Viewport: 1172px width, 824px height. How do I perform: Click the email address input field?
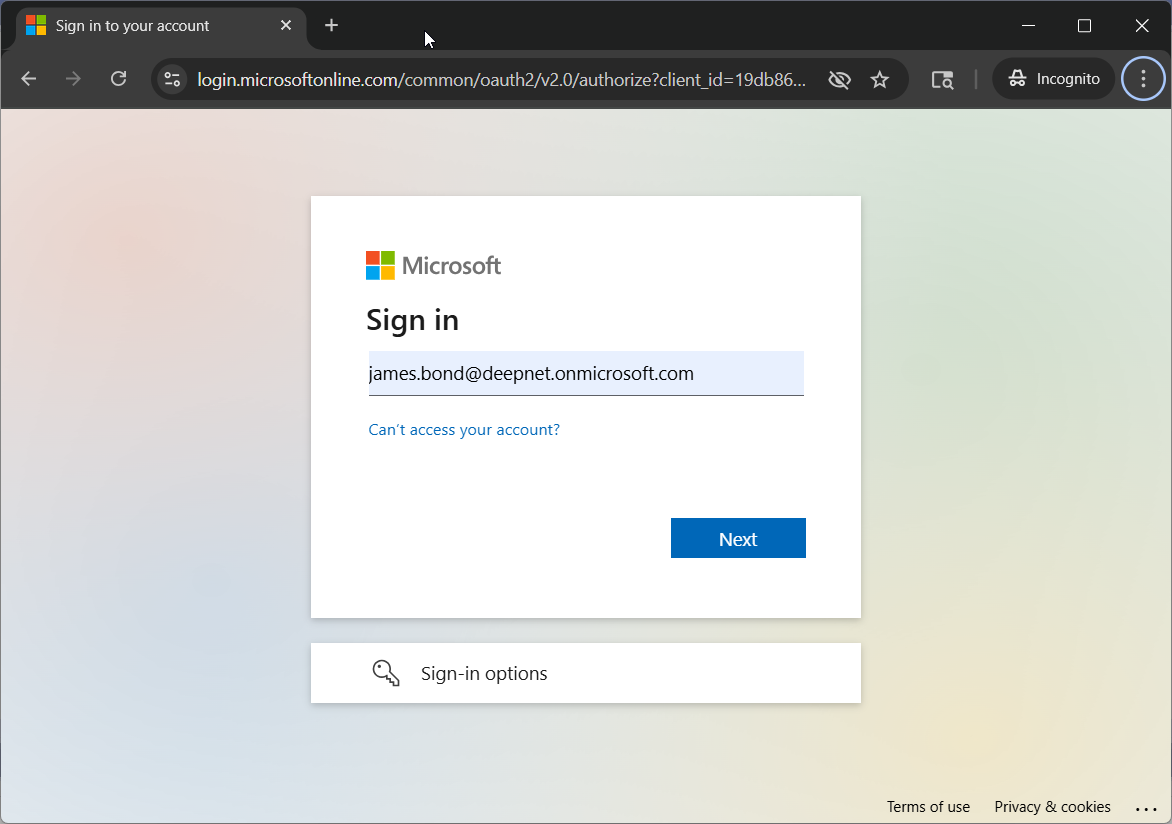click(x=585, y=373)
